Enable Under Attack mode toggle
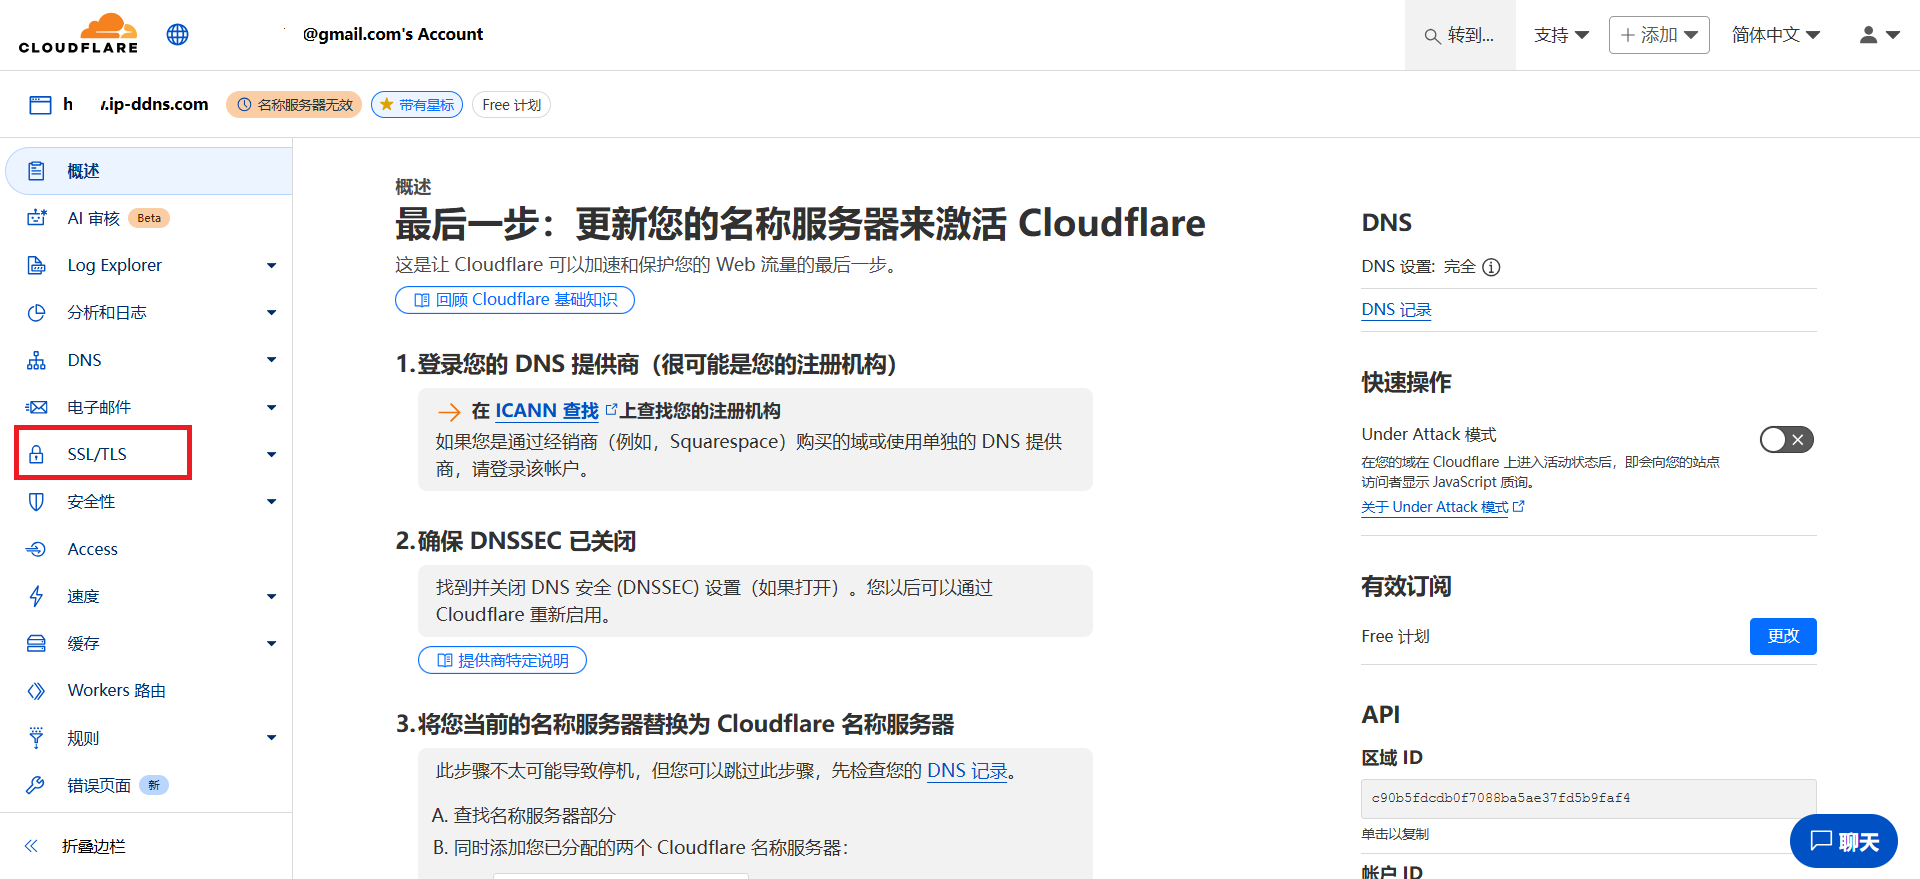Viewport: 1920px width, 879px height. click(1786, 440)
